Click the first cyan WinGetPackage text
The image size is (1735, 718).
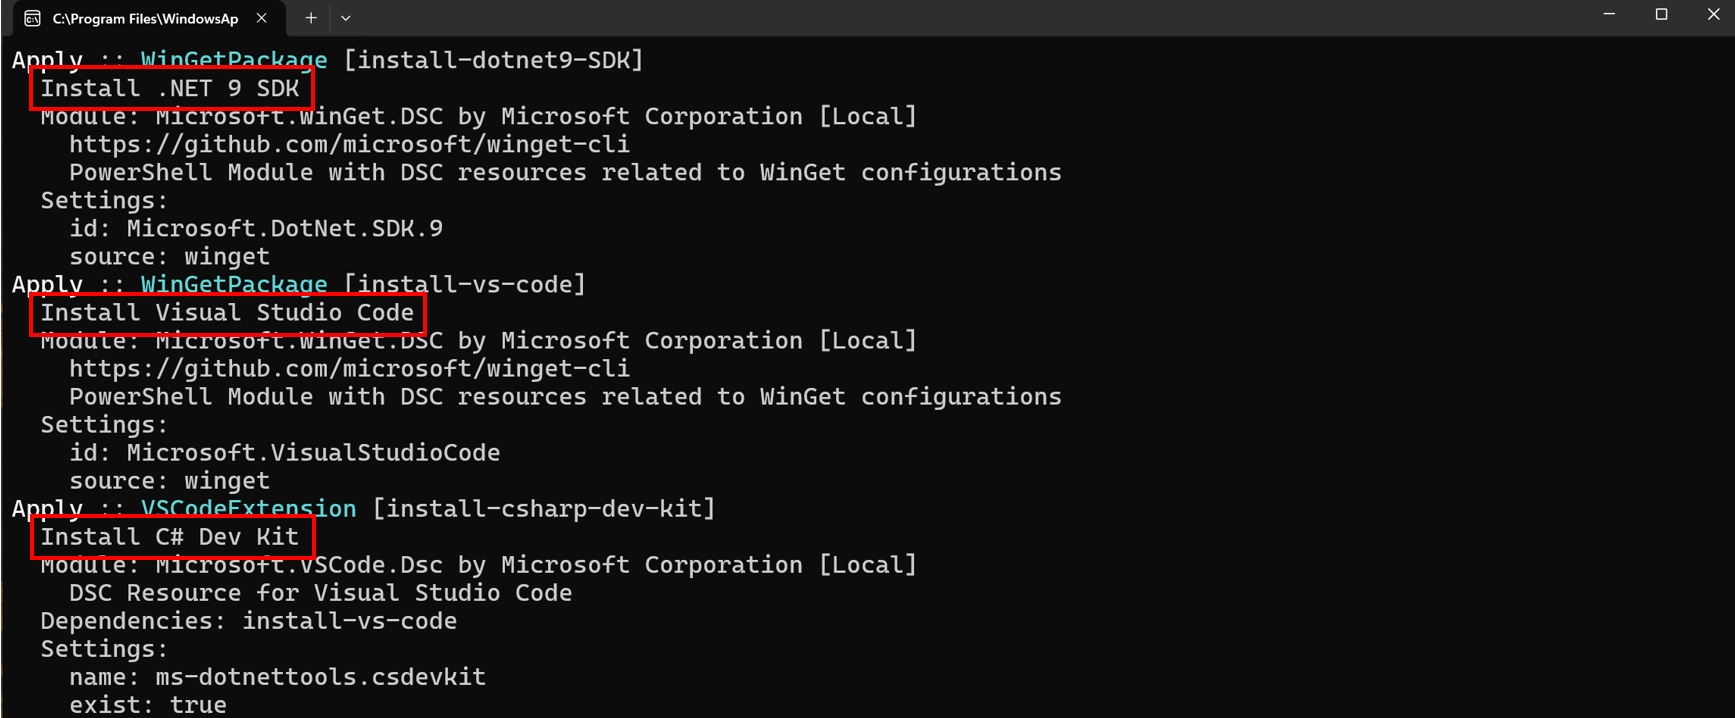(233, 60)
